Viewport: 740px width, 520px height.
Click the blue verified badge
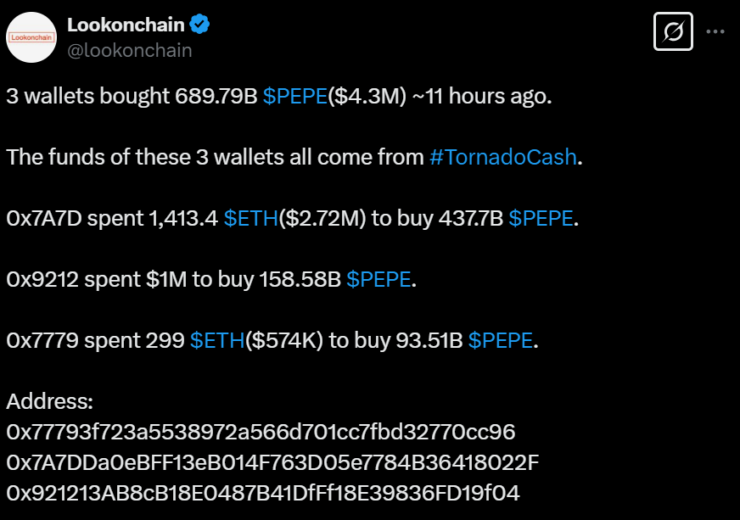200,24
